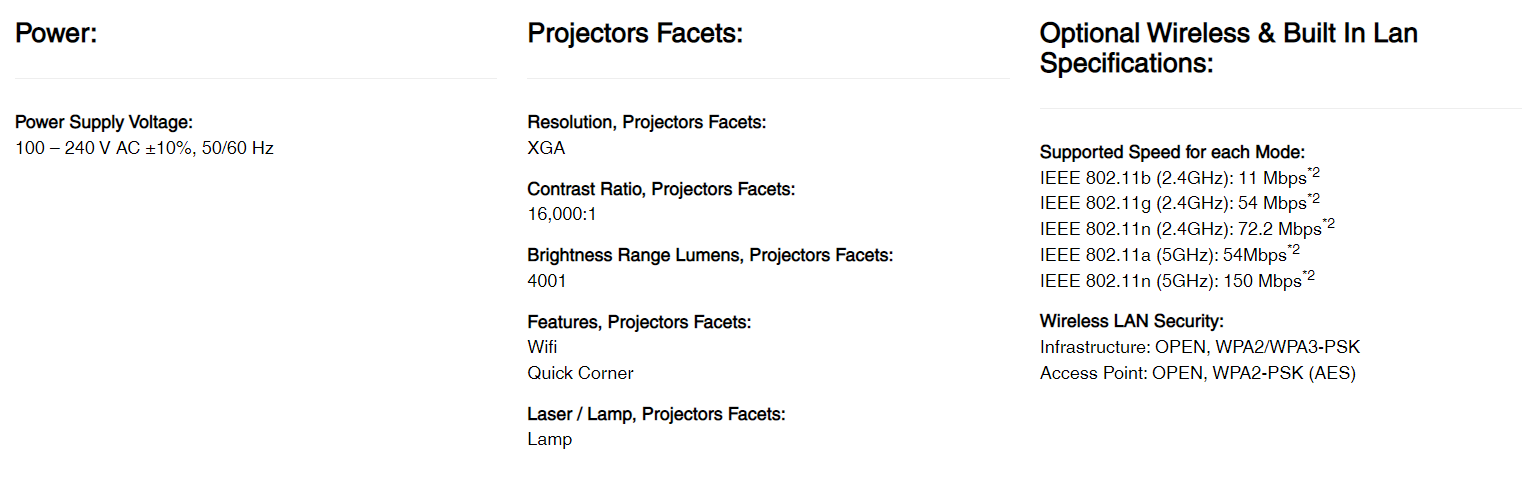This screenshot has width=1524, height=490.
Task: Click the Brightness Range Lumens label
Action: pyautogui.click(x=710, y=255)
